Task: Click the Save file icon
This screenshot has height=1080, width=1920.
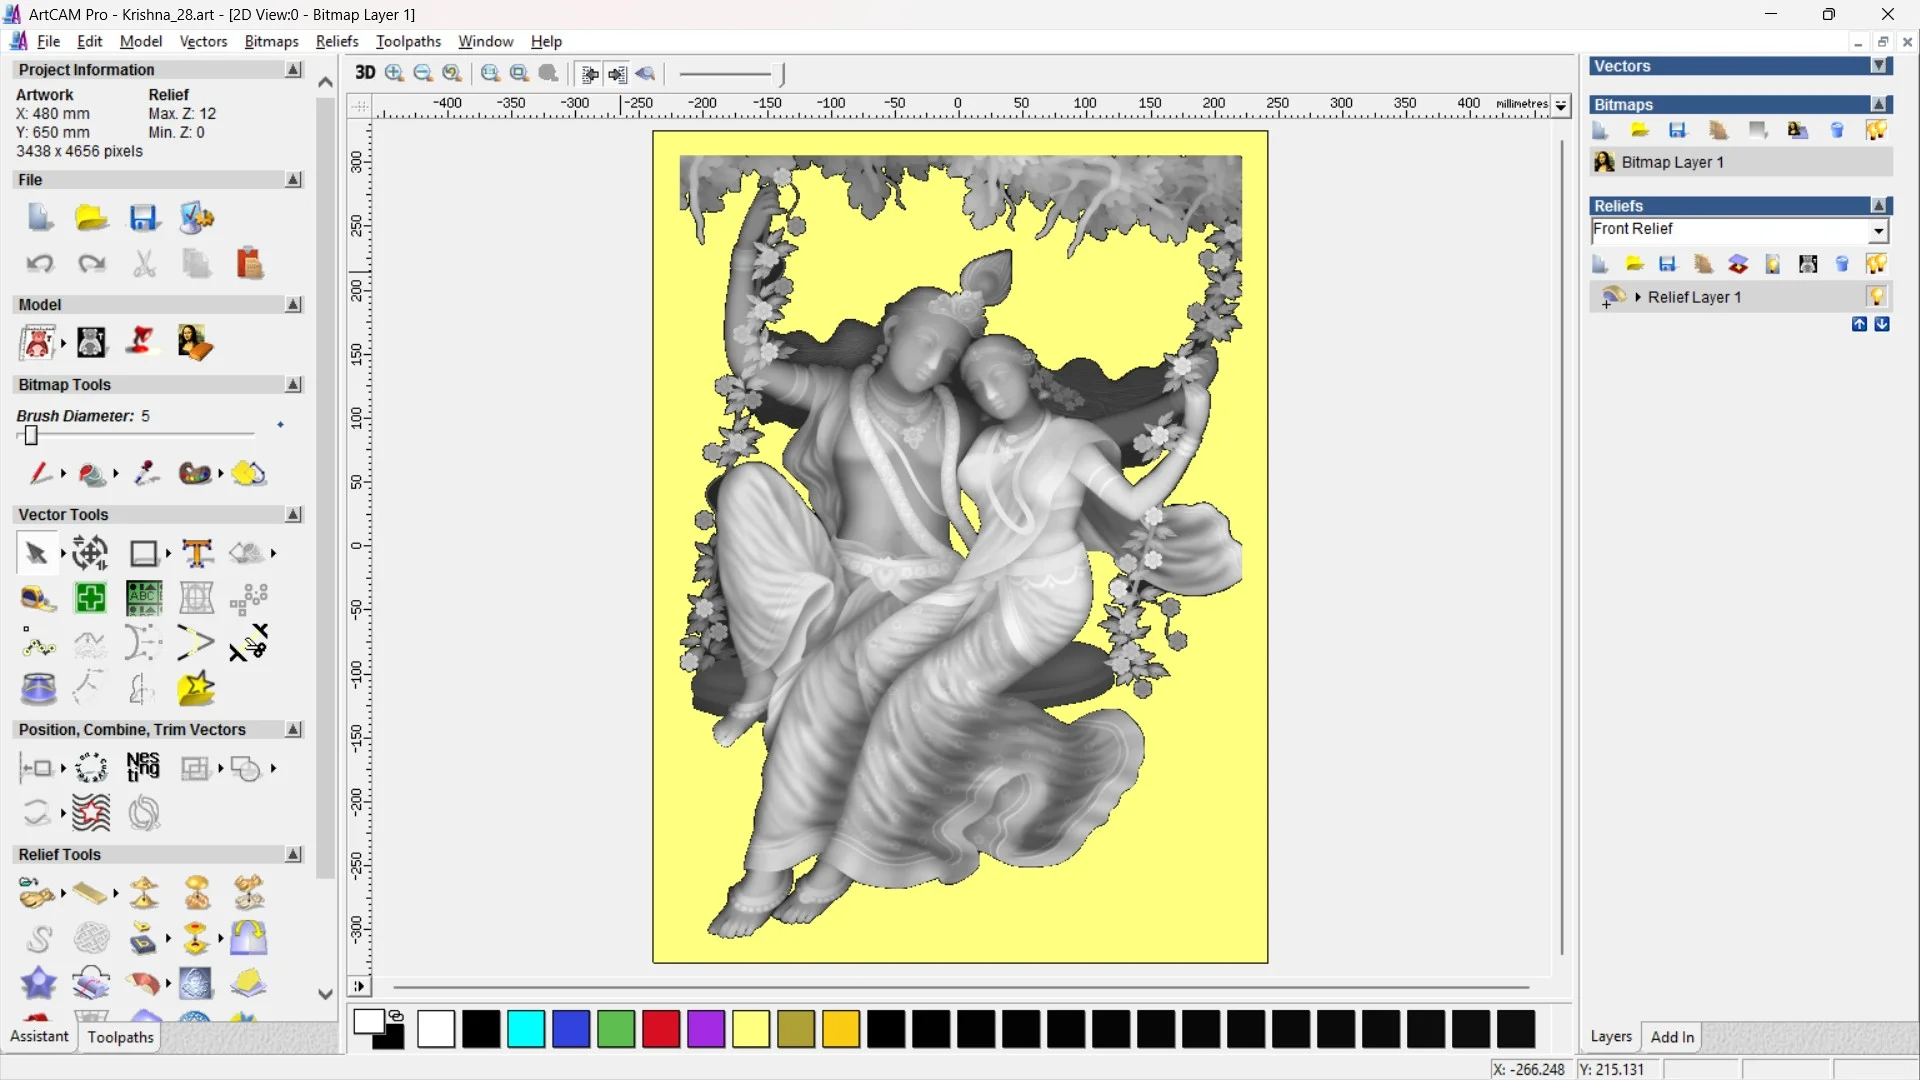Action: tap(144, 218)
